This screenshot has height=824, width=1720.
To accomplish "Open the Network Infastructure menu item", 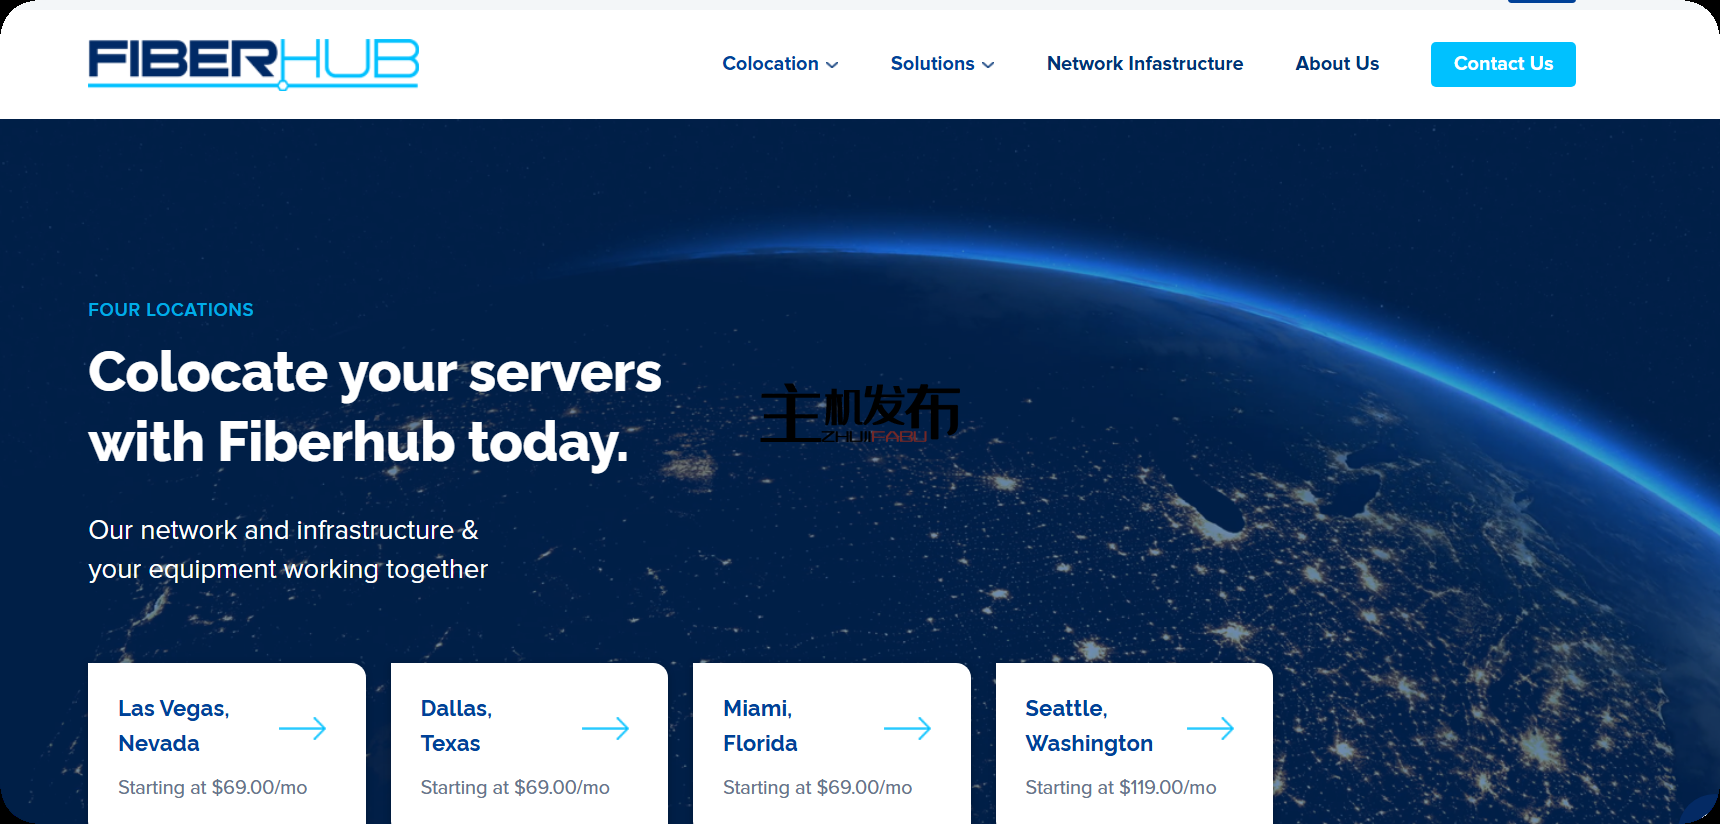I will coord(1144,64).
